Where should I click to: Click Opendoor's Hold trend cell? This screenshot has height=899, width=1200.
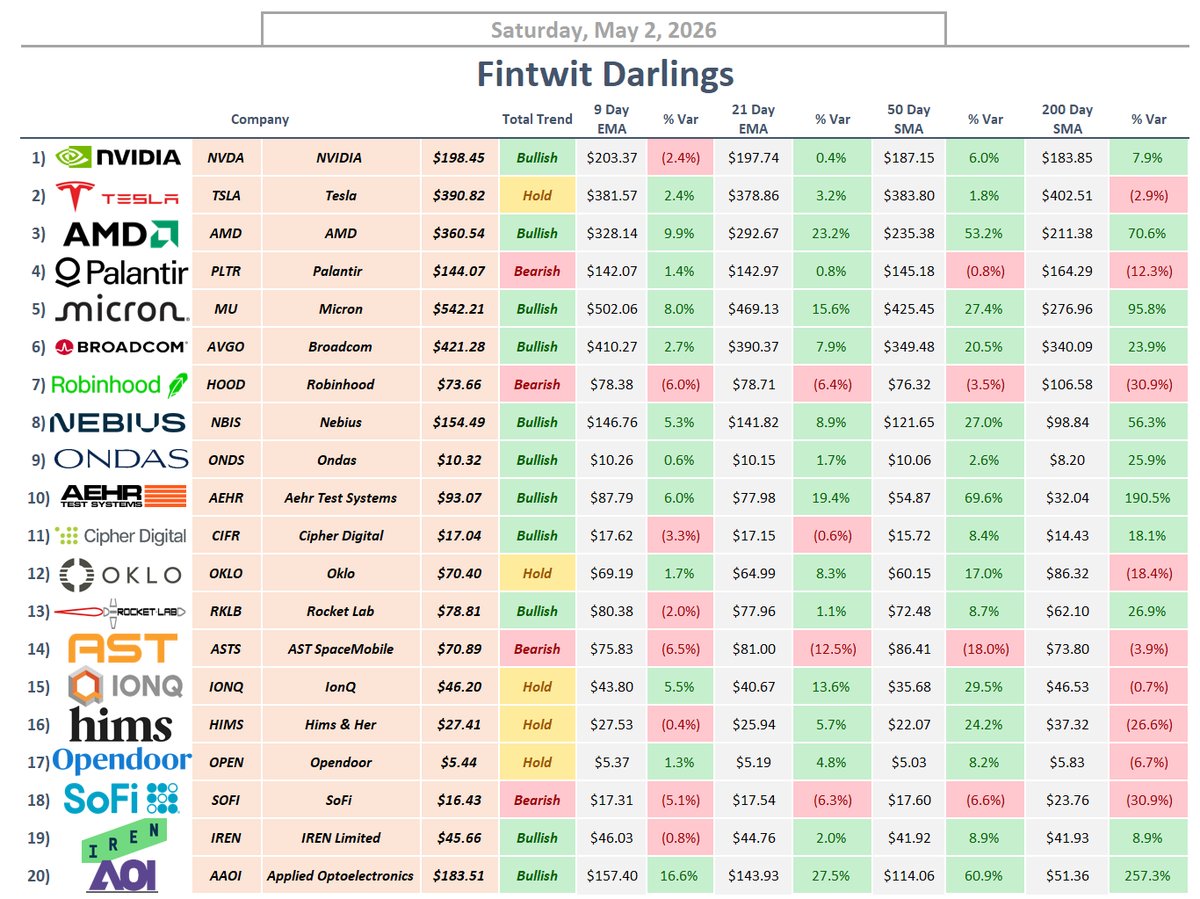pos(537,762)
